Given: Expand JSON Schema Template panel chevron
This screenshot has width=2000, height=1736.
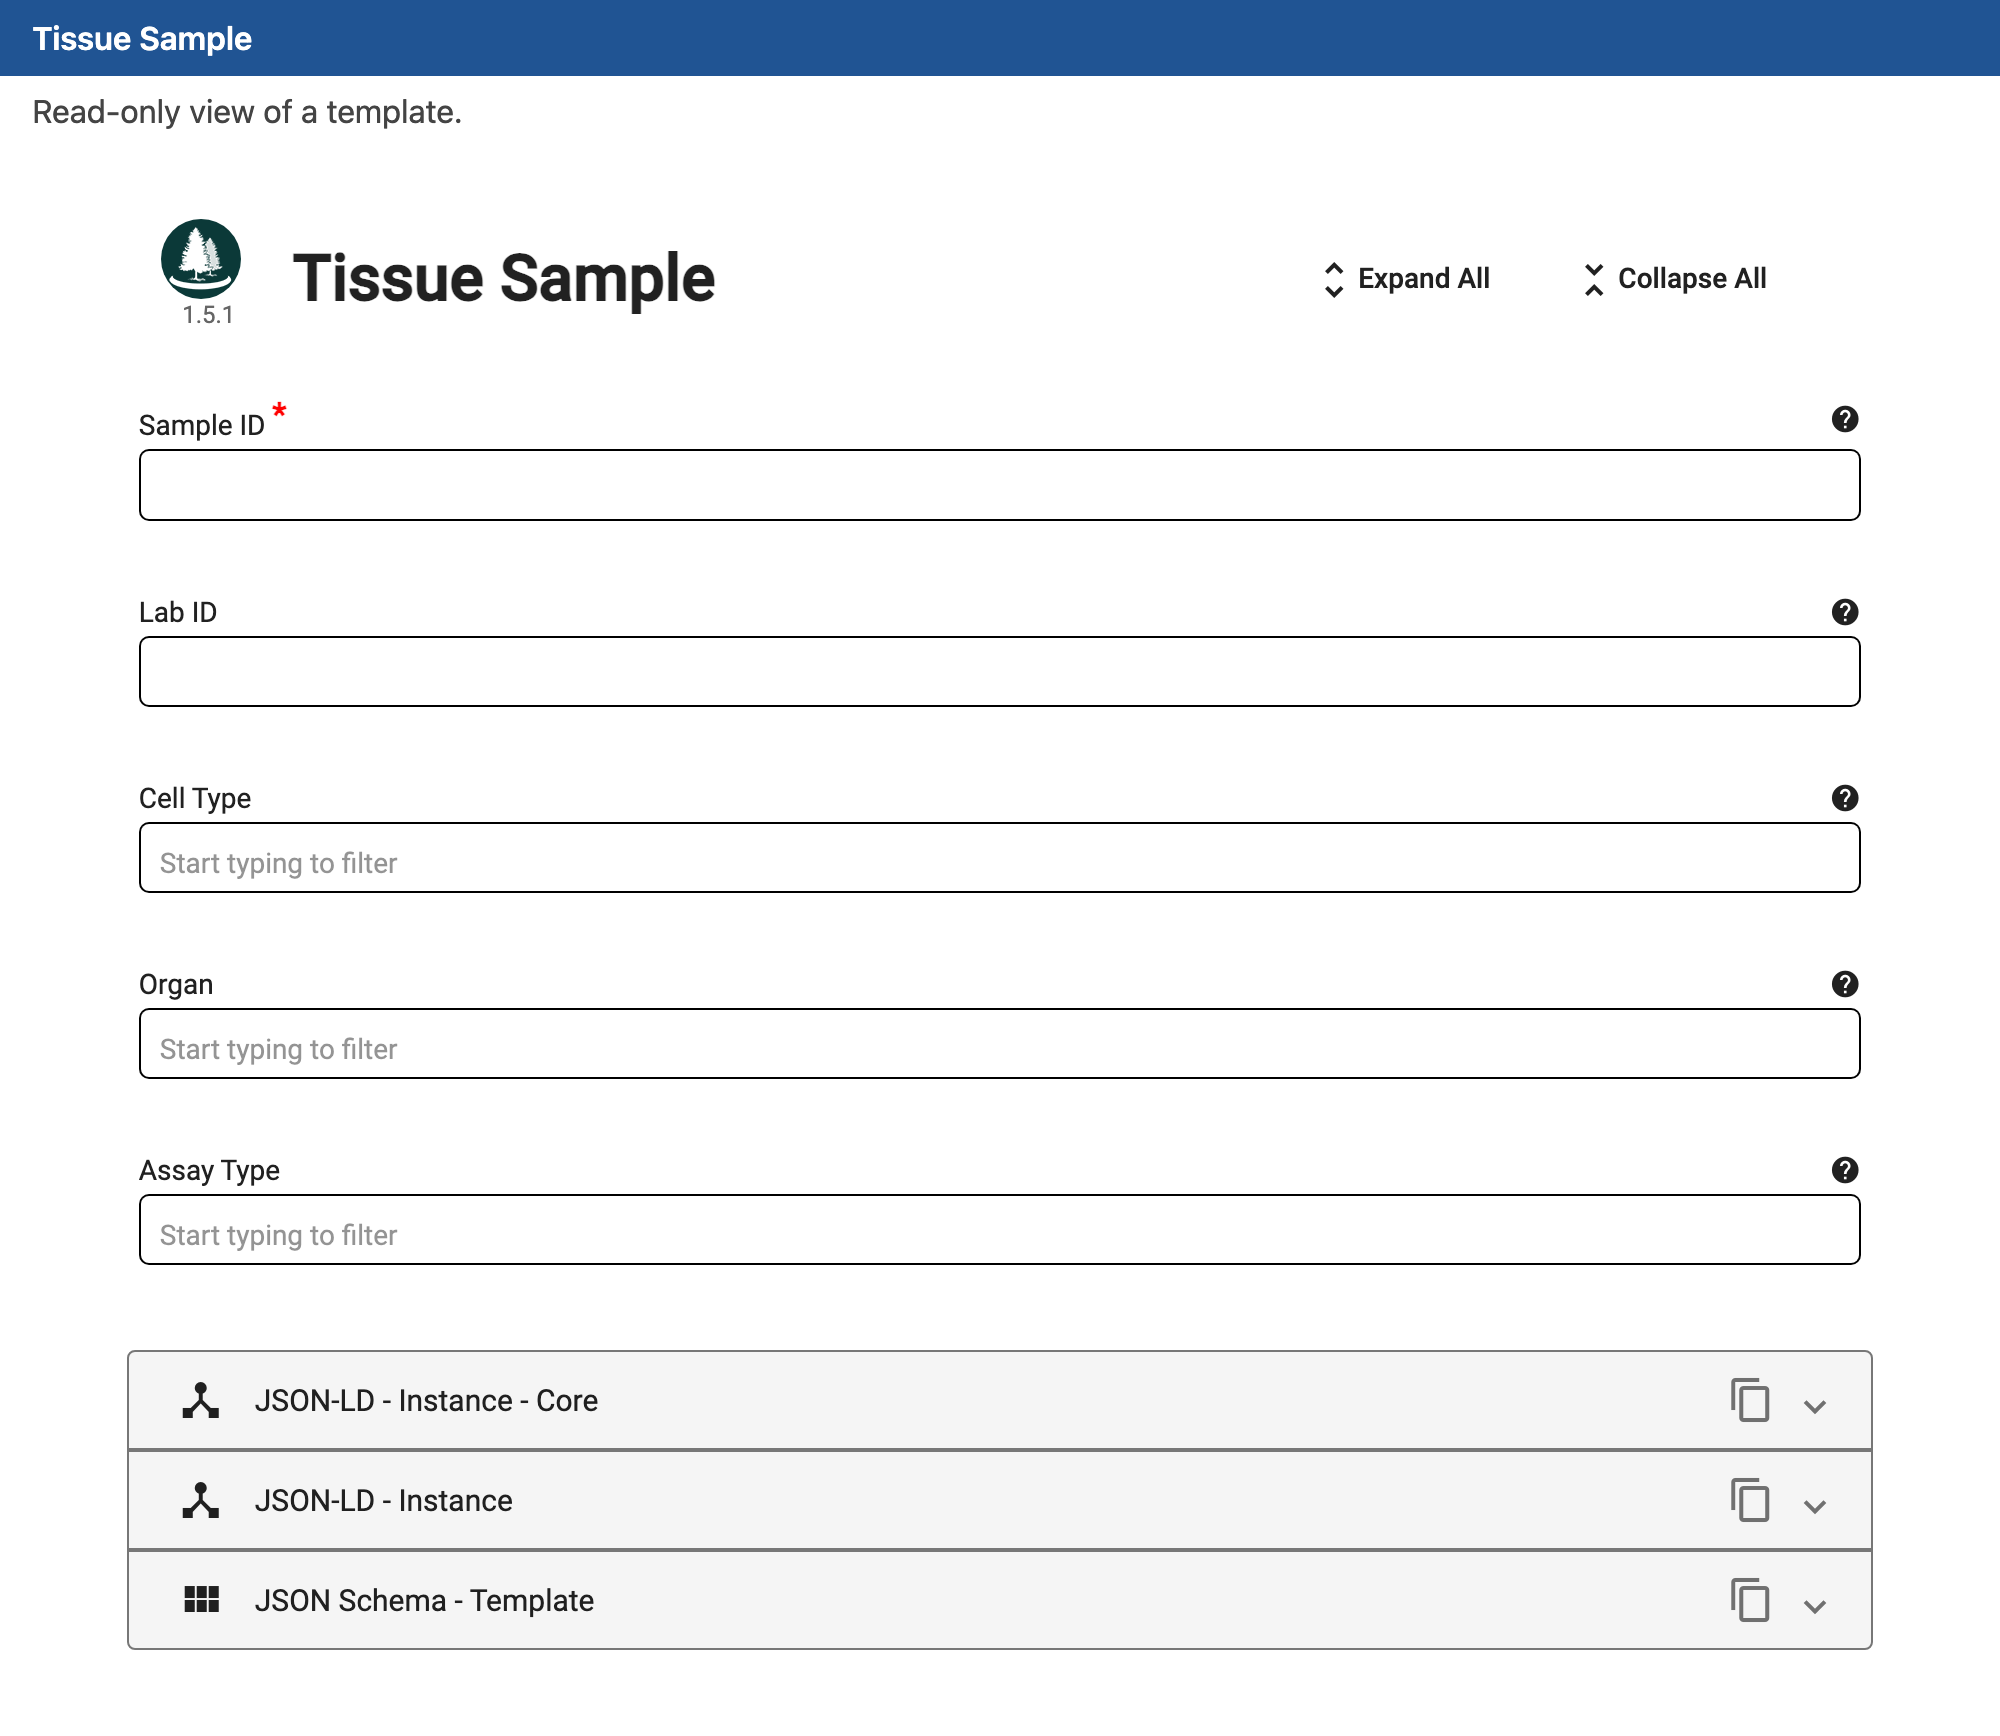Looking at the screenshot, I should click(x=1815, y=1606).
